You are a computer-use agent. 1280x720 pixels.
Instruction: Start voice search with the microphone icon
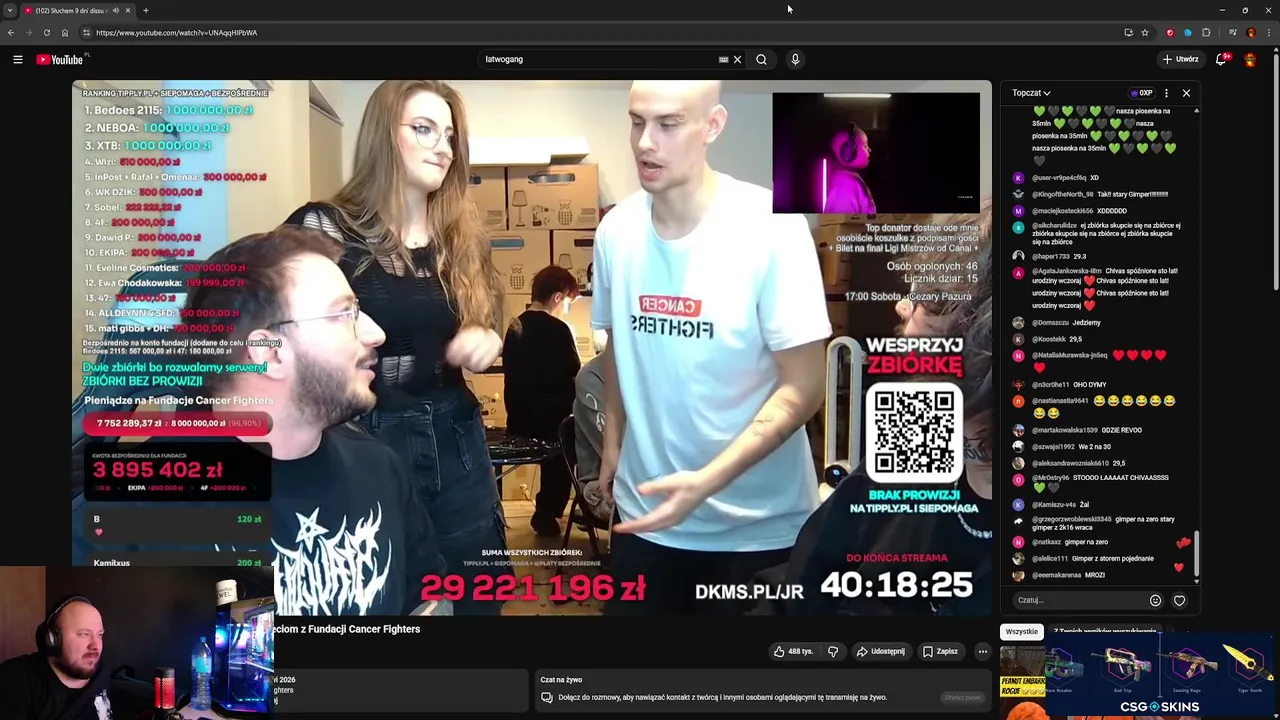(x=795, y=59)
